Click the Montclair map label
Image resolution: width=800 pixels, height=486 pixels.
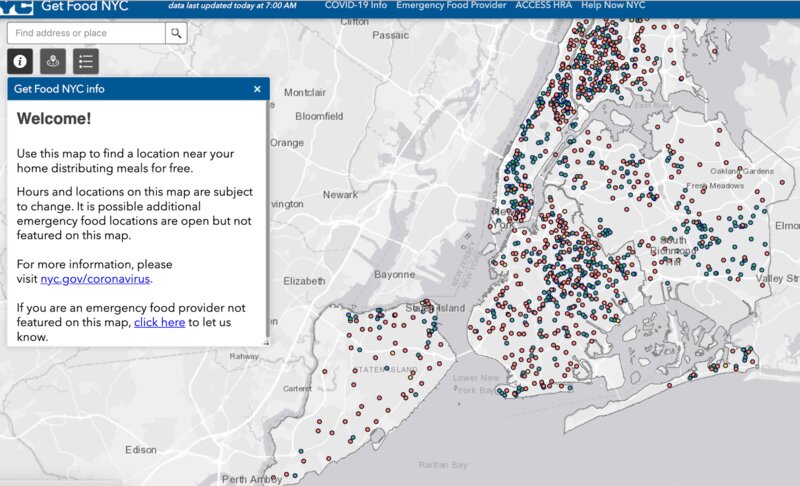click(x=305, y=93)
